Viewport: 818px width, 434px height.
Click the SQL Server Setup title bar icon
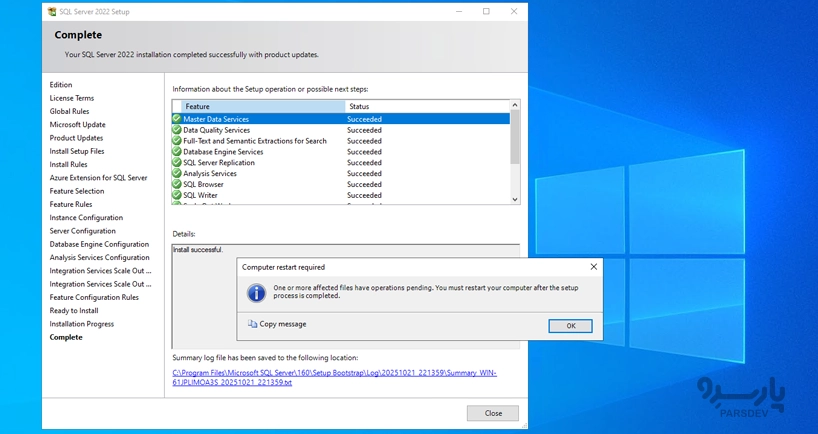pos(52,12)
